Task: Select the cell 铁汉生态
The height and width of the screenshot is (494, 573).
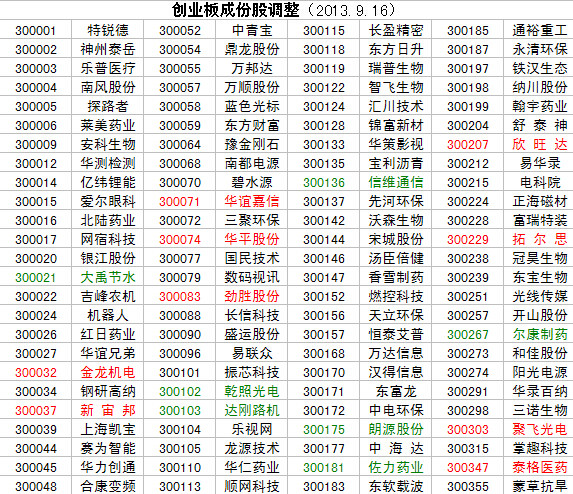Action: click(x=540, y=68)
